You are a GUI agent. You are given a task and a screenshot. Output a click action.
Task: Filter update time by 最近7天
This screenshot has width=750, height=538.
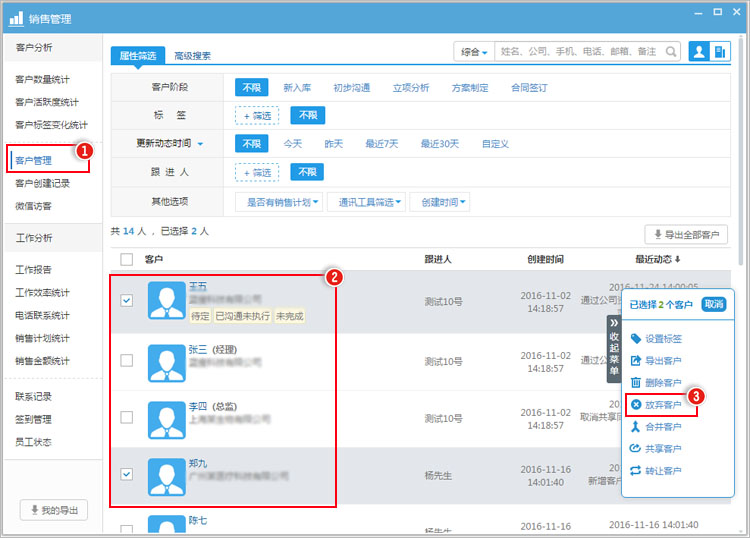tap(382, 144)
